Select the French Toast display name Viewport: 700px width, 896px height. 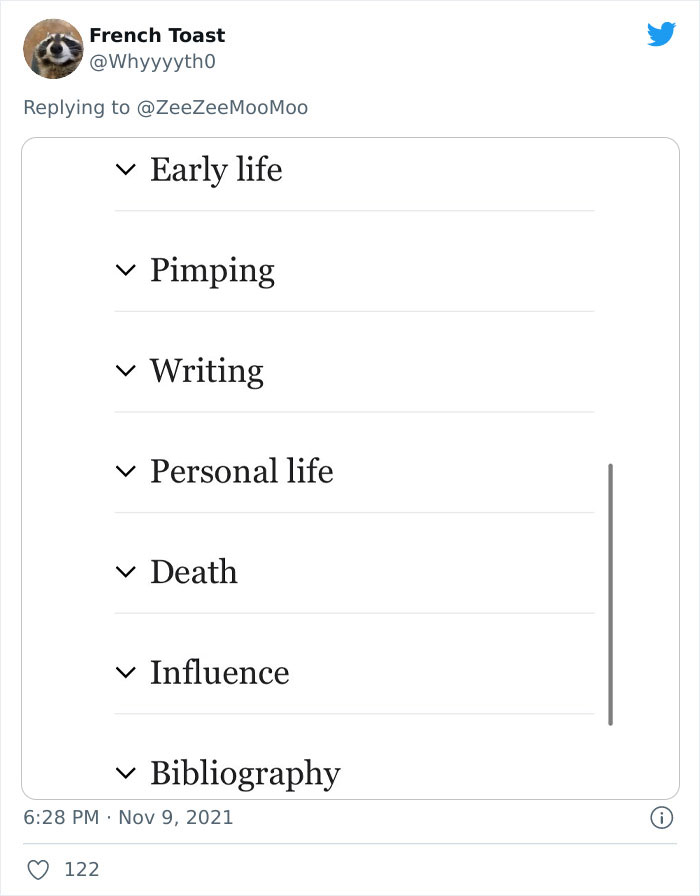coord(156,35)
